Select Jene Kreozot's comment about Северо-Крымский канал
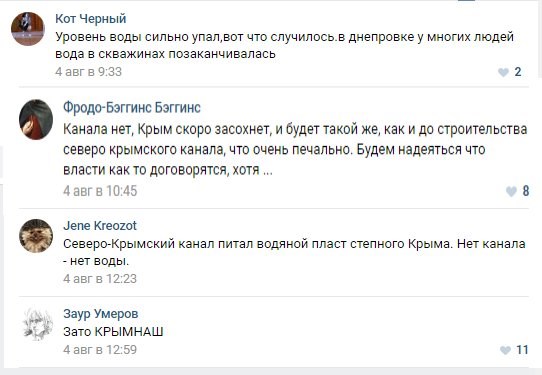Screen dimensions: 542x375 [x=294, y=252]
